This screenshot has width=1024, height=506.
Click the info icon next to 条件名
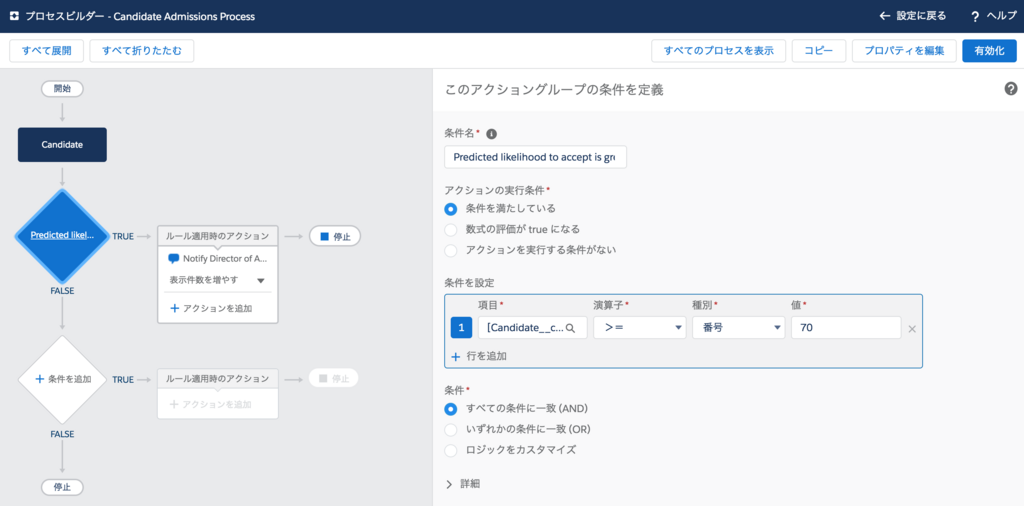(492, 134)
